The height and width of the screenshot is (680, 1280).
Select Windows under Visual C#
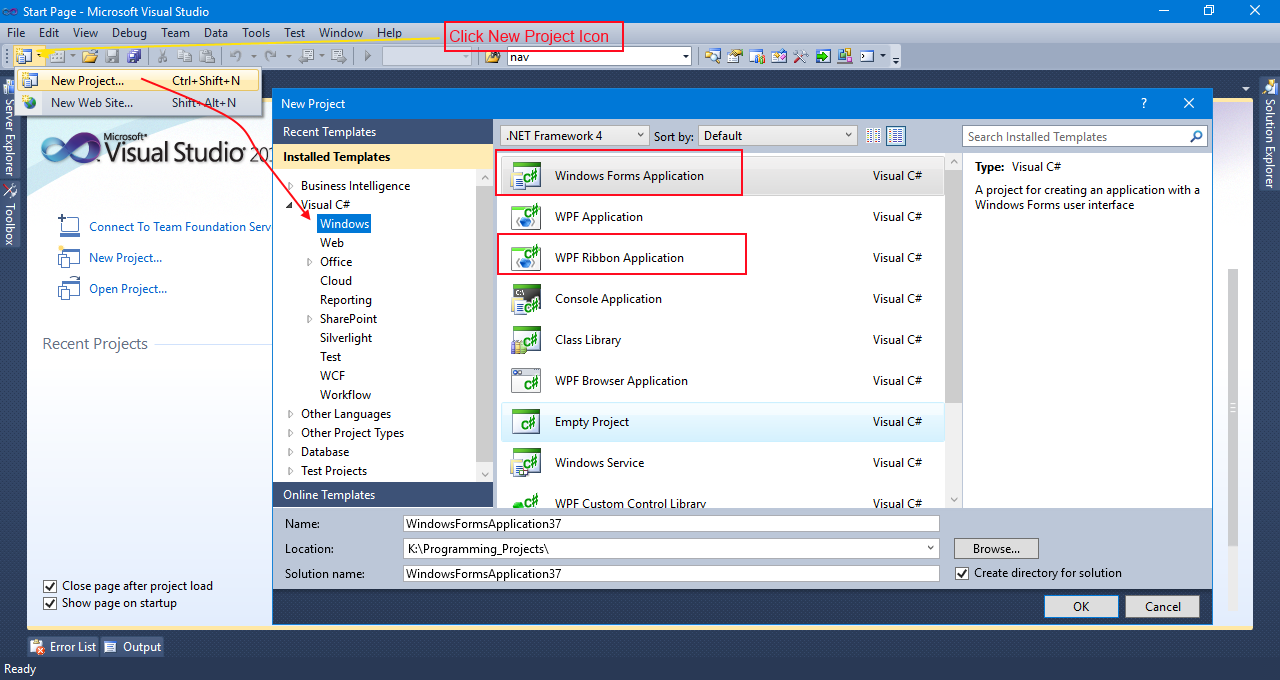click(344, 224)
